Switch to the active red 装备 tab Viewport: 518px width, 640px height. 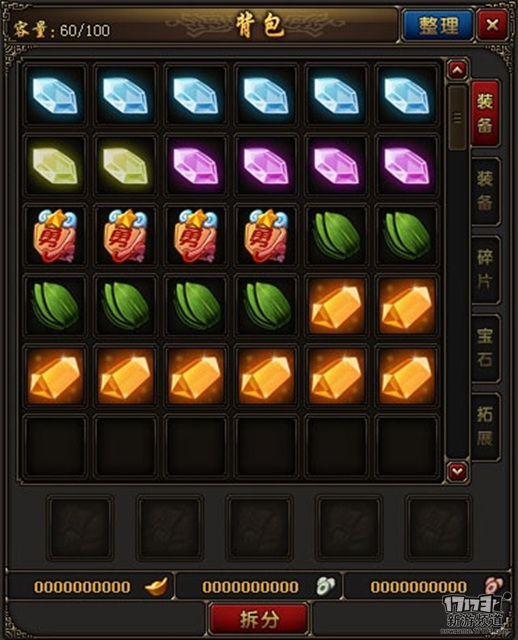click(485, 113)
